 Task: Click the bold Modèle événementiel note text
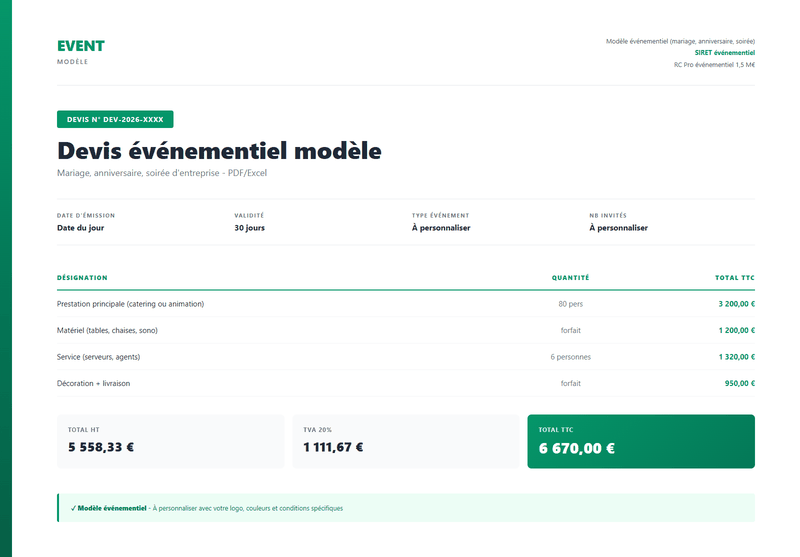112,509
